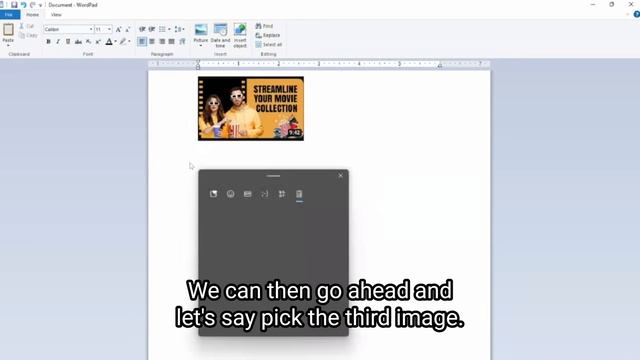
Task: Click the right indent marker on ruler
Action: point(440,65)
